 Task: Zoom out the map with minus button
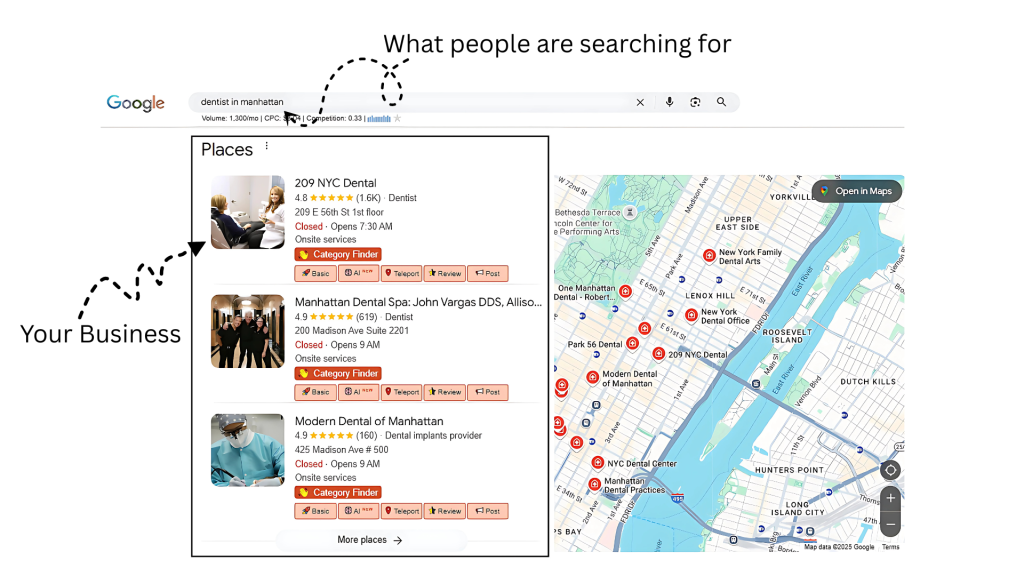890,524
